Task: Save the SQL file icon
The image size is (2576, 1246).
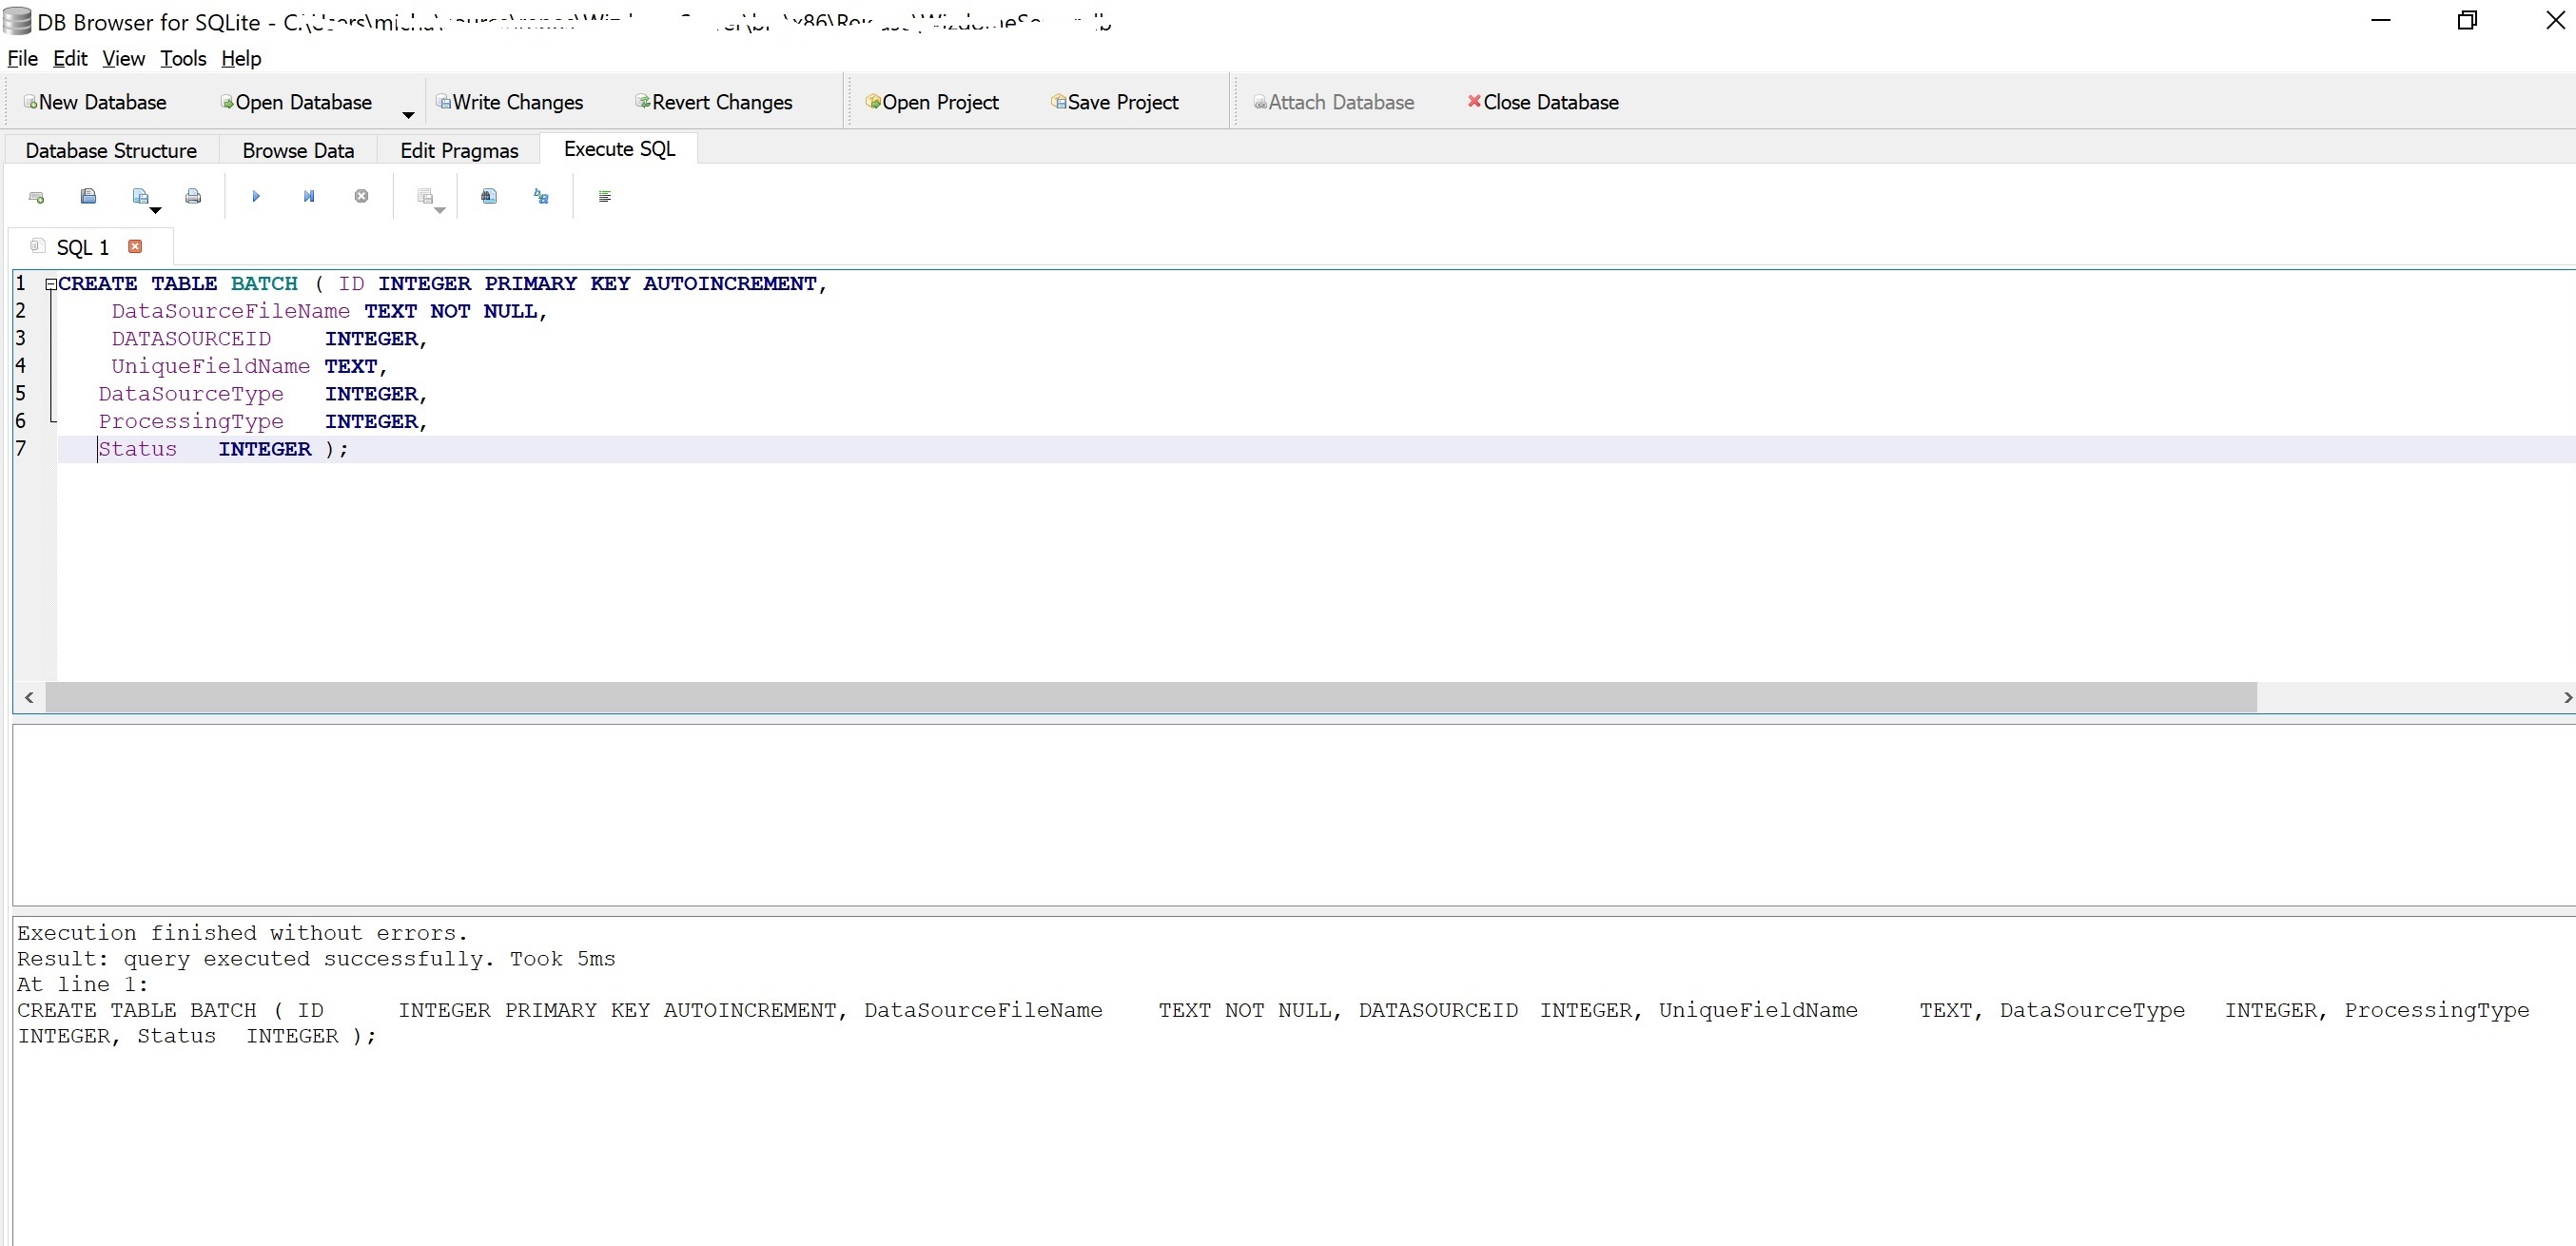Action: (x=140, y=196)
